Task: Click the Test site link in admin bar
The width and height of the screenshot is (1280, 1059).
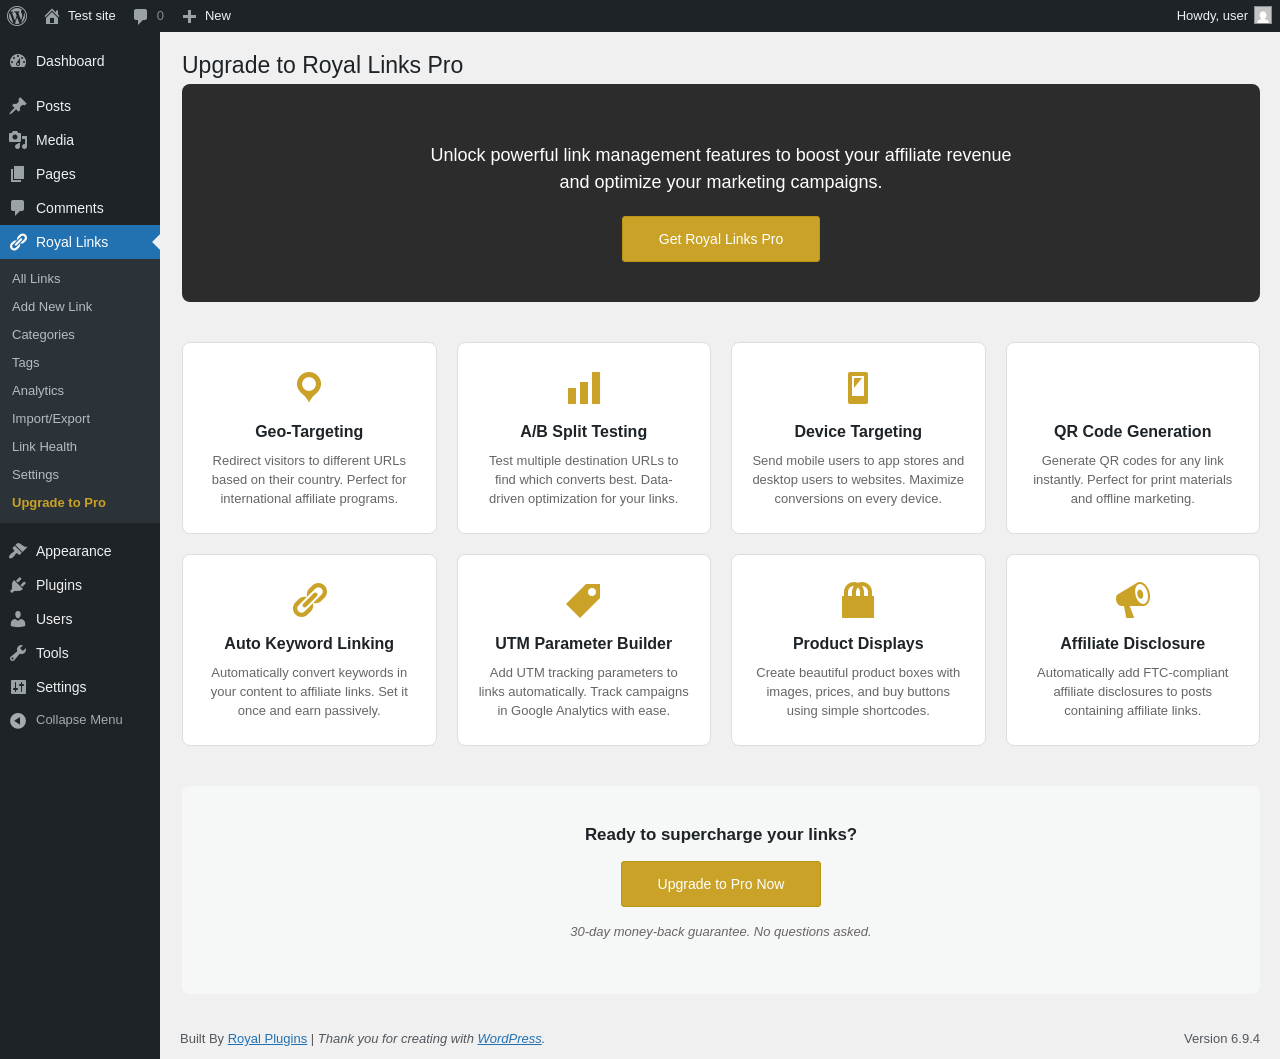Action: click(92, 16)
